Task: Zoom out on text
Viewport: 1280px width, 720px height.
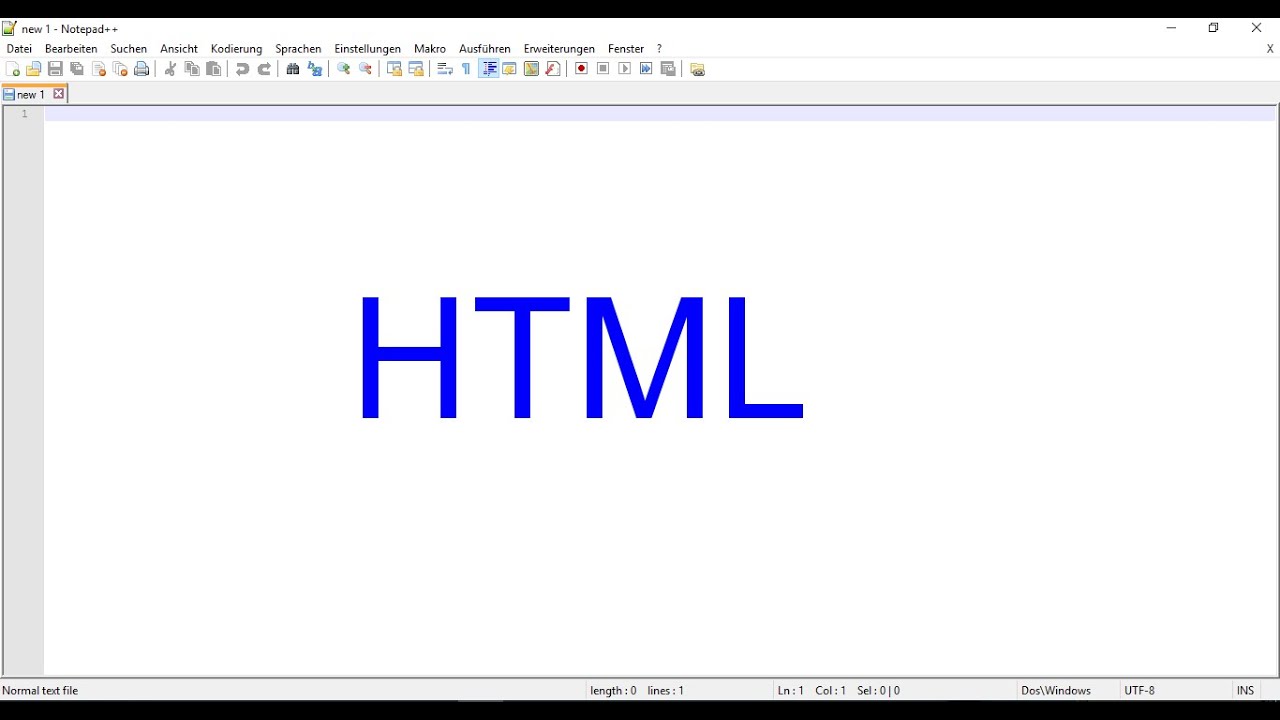Action: (x=366, y=69)
